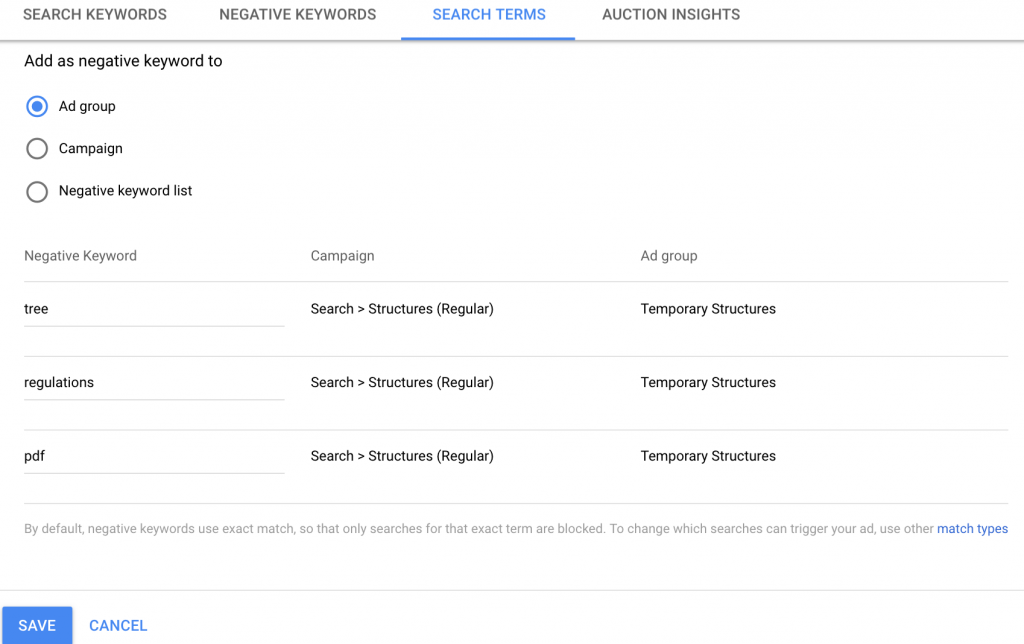Select the Ad group radio button

coord(37,106)
